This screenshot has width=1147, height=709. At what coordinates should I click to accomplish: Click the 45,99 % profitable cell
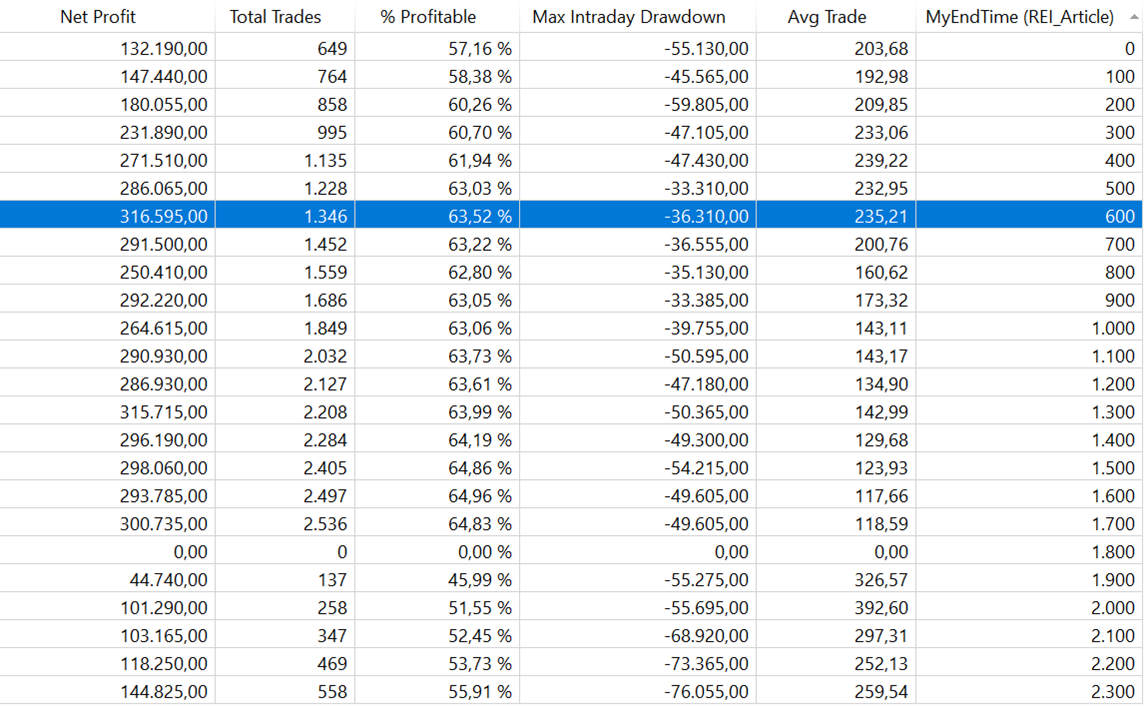tap(478, 580)
